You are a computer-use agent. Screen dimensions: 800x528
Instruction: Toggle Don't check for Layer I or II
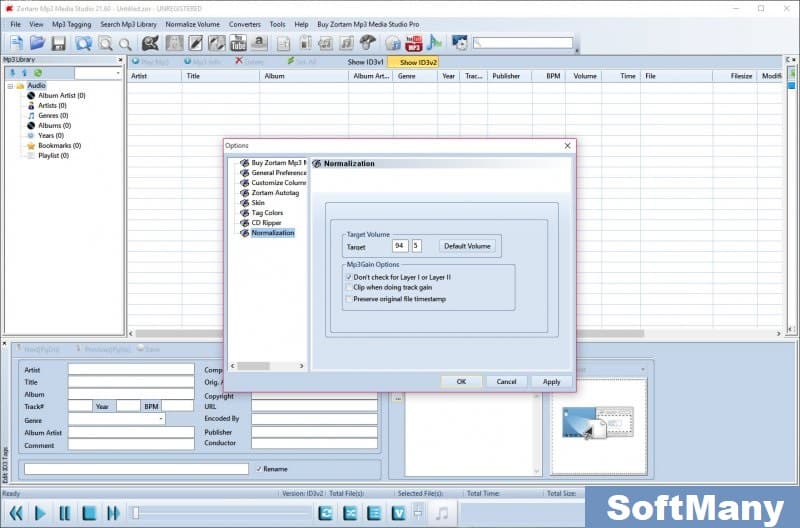[x=349, y=277]
